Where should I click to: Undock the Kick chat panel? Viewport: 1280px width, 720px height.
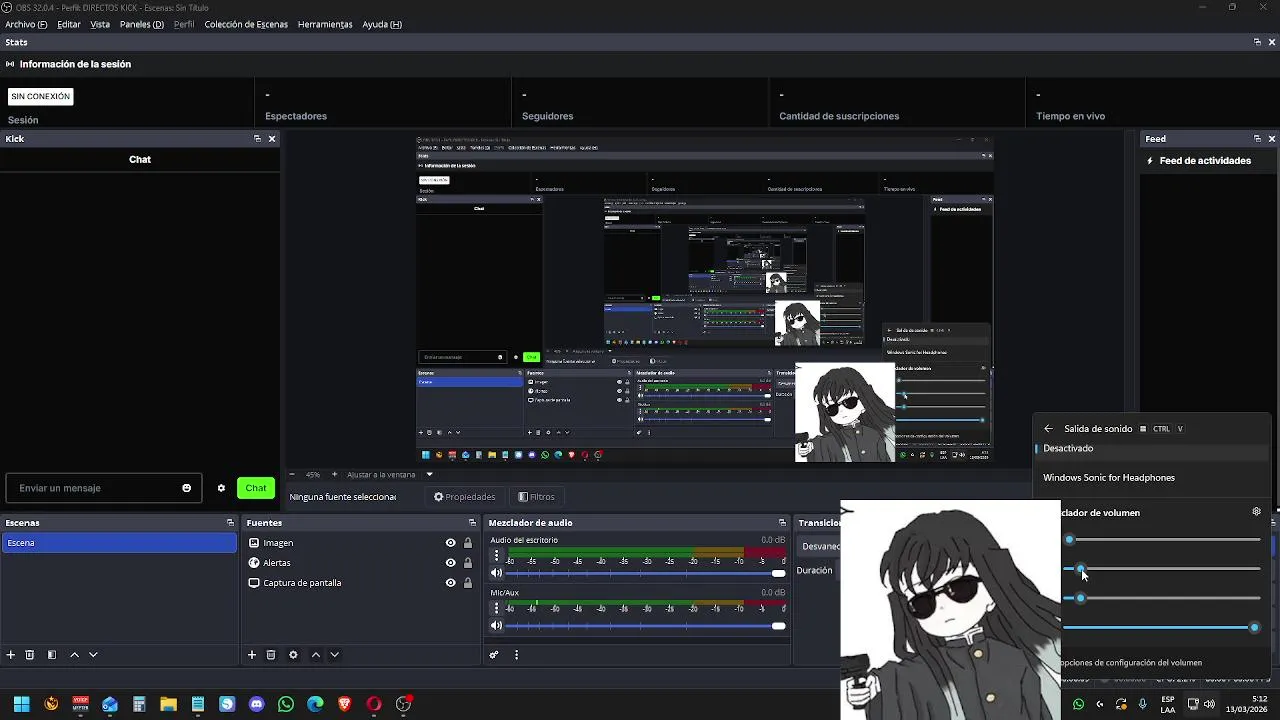coord(257,139)
